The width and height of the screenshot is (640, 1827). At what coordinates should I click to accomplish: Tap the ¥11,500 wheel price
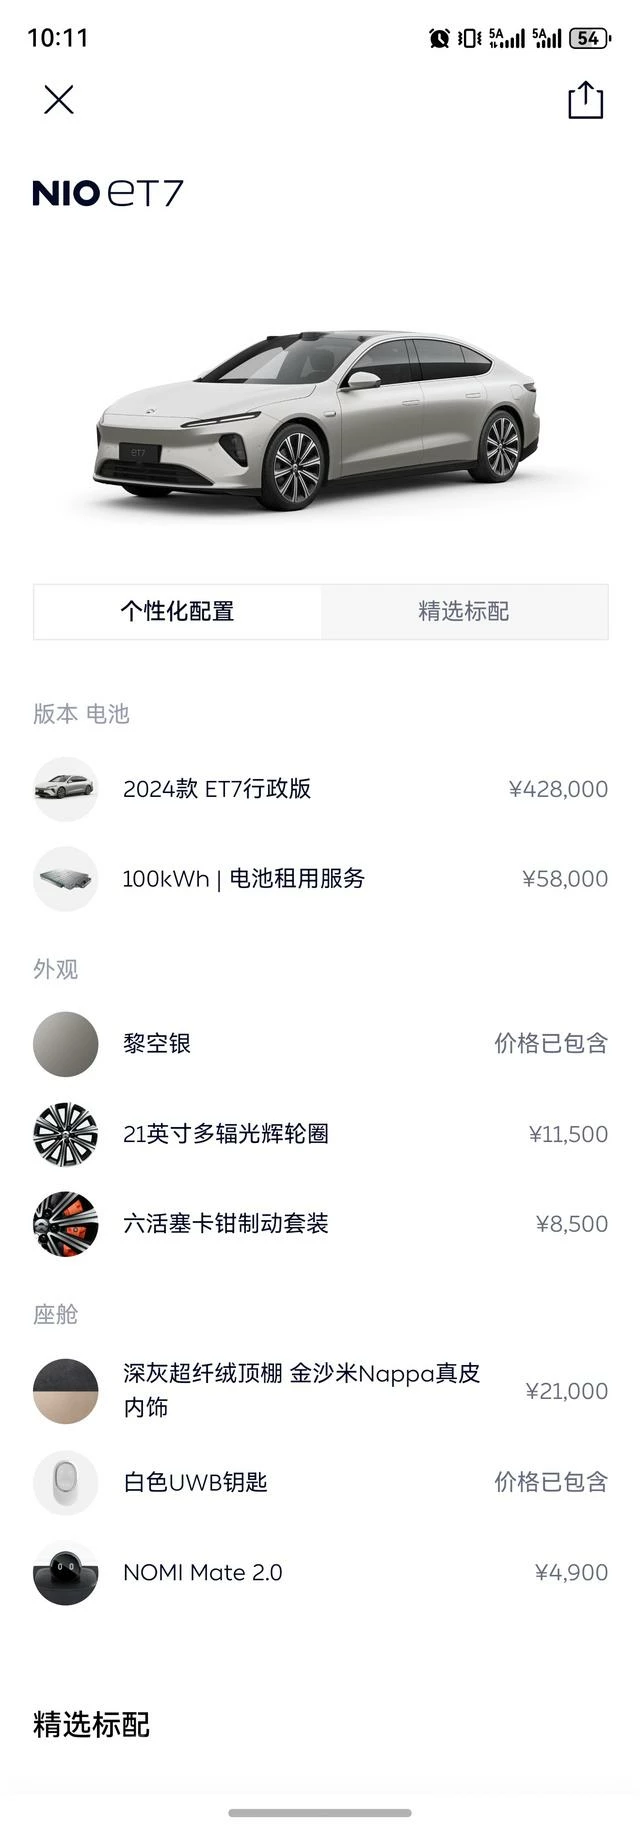click(568, 1134)
